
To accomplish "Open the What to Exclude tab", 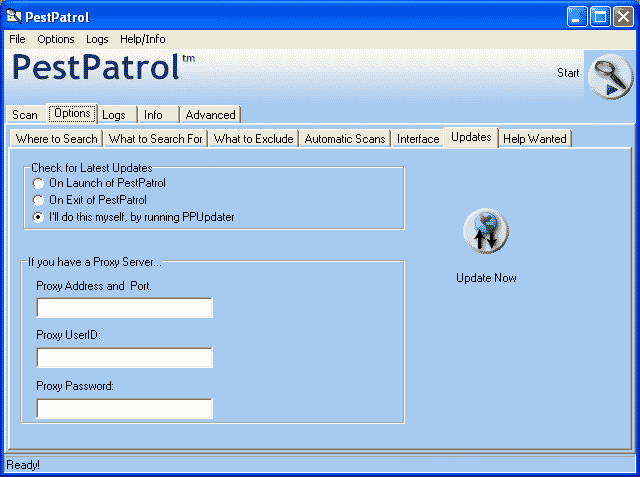I will (253, 139).
